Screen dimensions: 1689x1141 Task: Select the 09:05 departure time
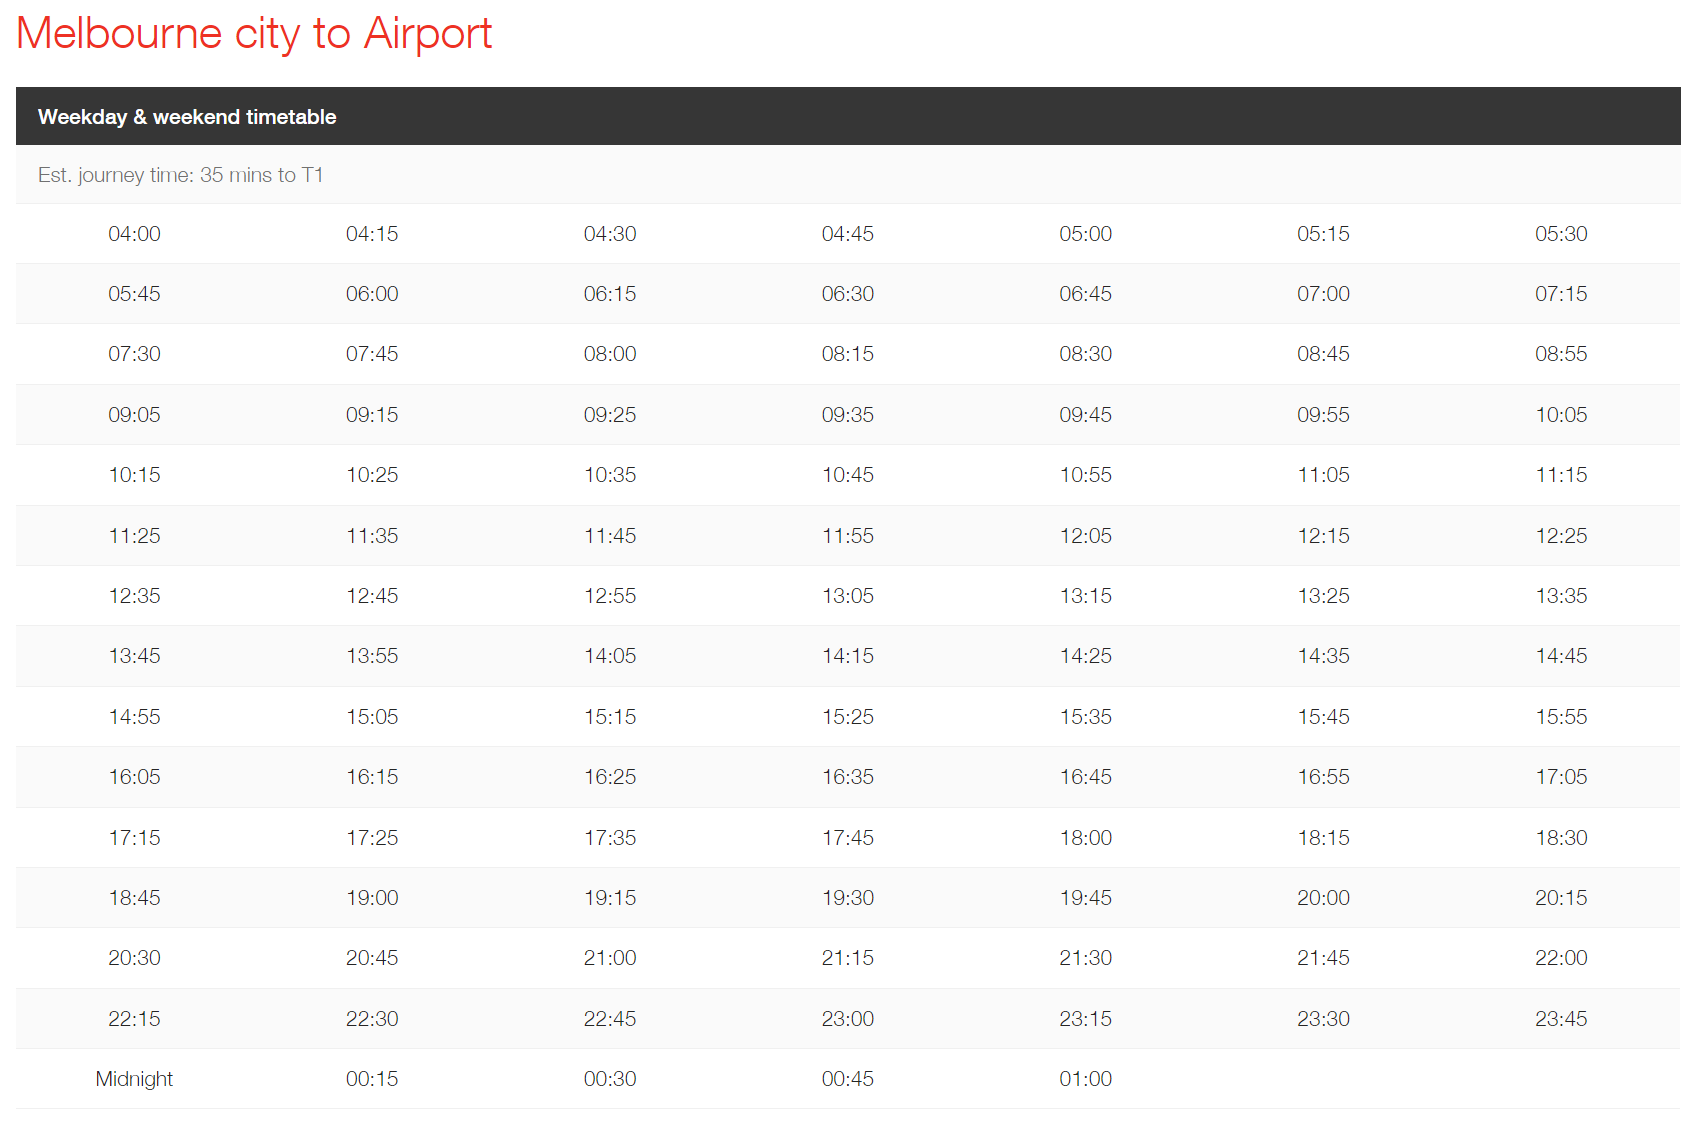coord(134,415)
